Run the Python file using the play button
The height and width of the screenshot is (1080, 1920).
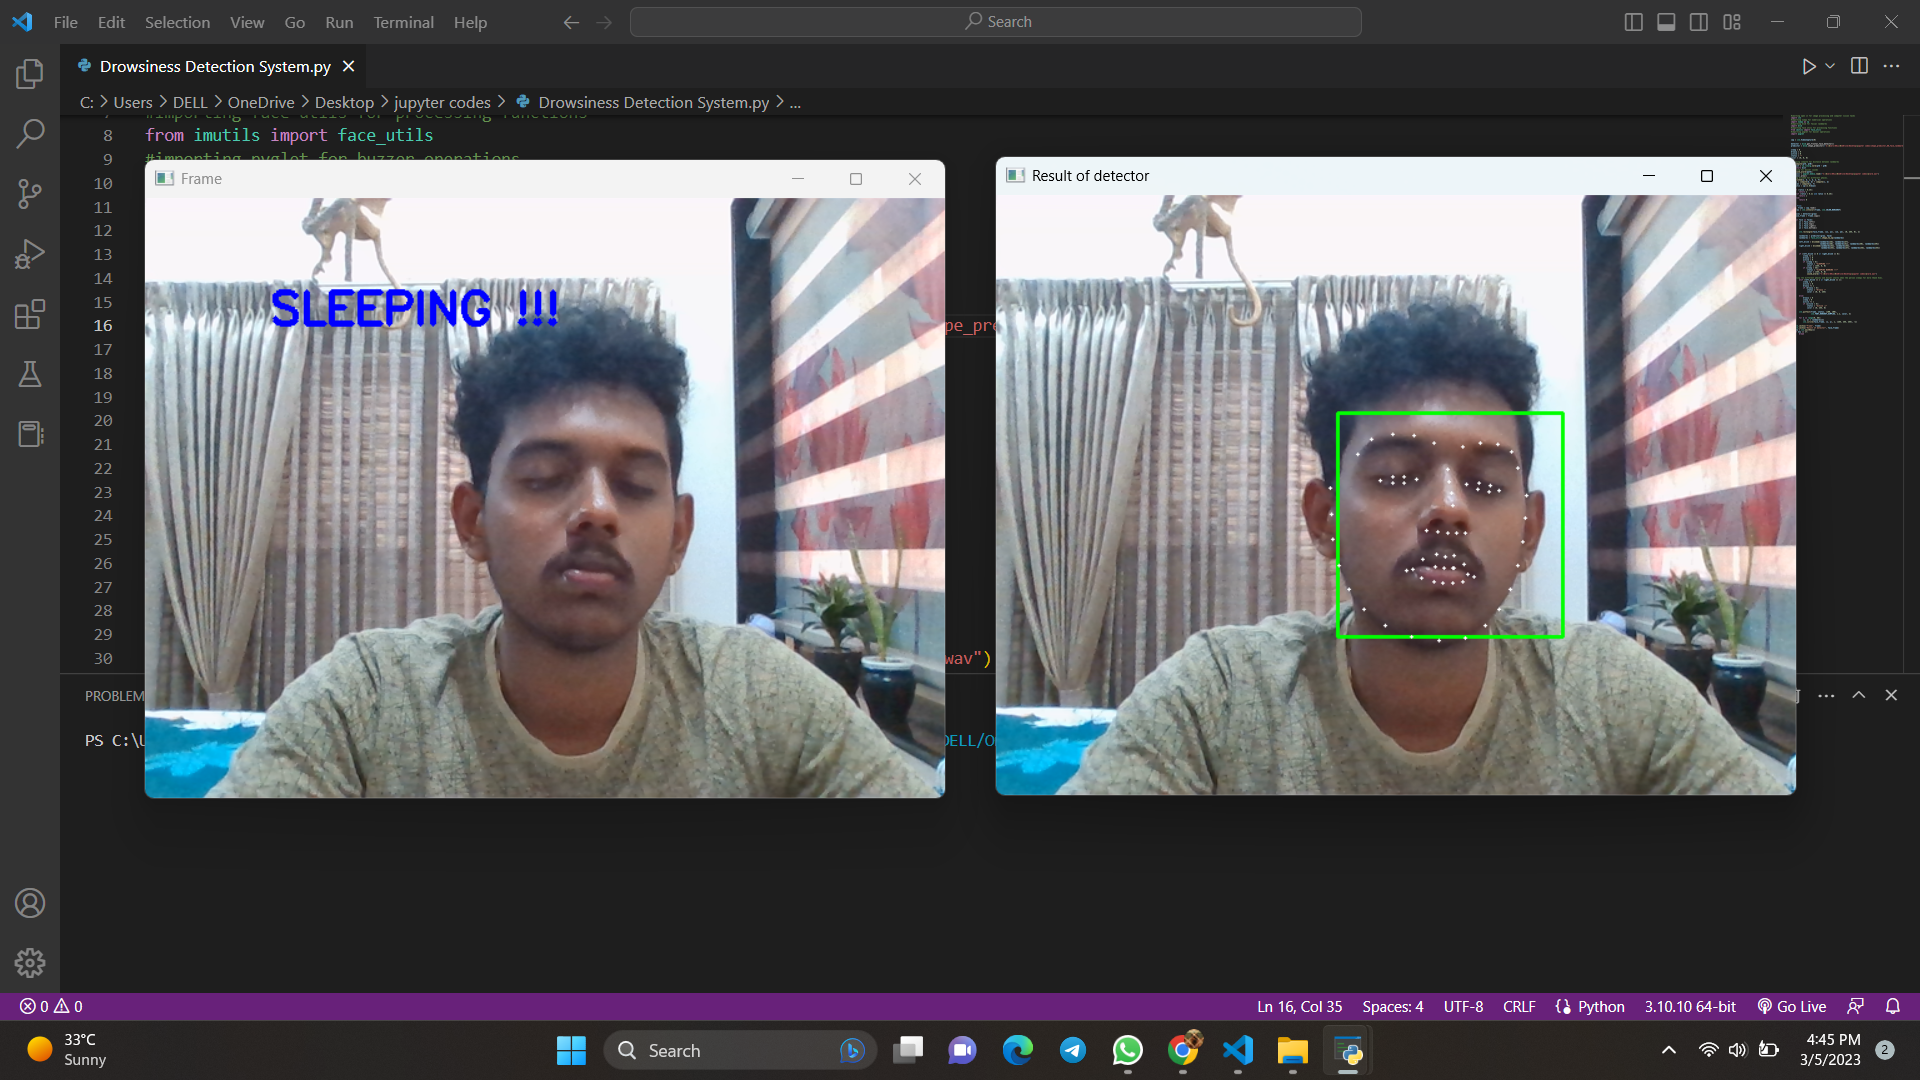click(x=1808, y=66)
